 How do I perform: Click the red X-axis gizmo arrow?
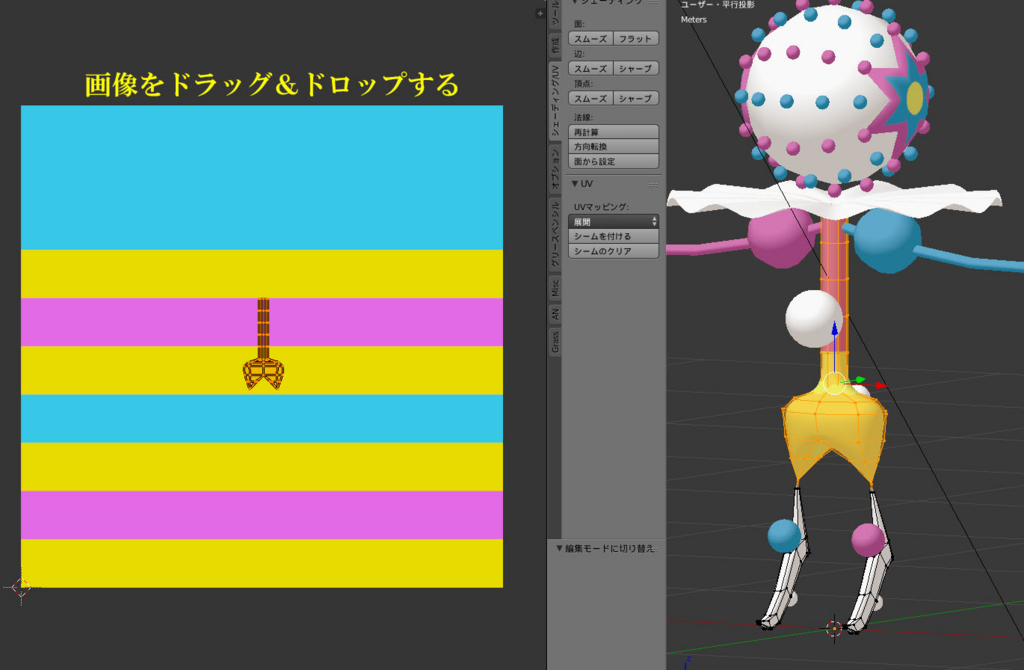[x=881, y=385]
